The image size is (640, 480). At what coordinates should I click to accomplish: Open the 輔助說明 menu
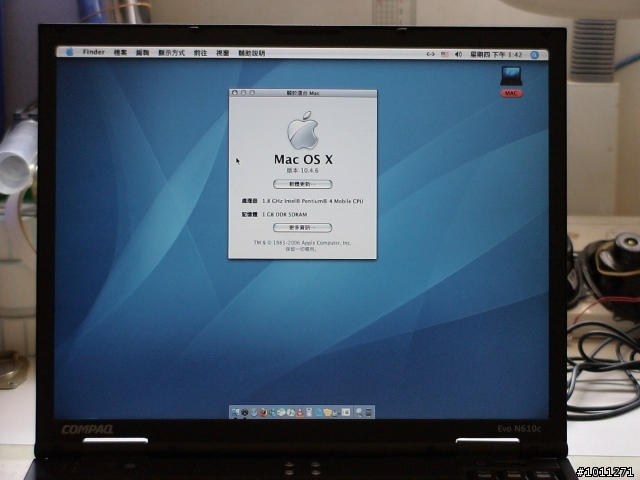(251, 53)
